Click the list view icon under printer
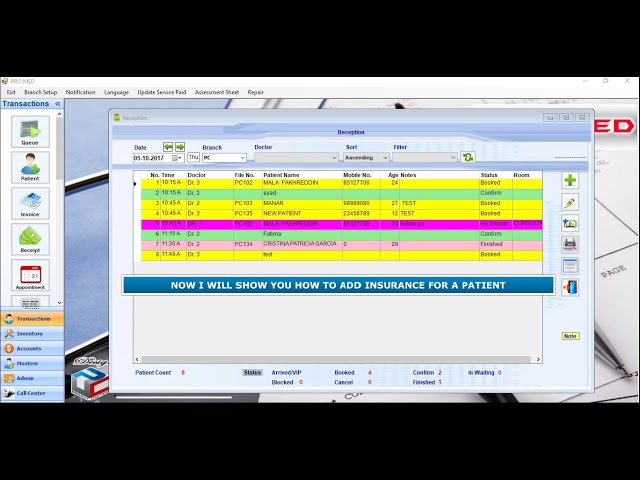This screenshot has width=640, height=480. [570, 266]
